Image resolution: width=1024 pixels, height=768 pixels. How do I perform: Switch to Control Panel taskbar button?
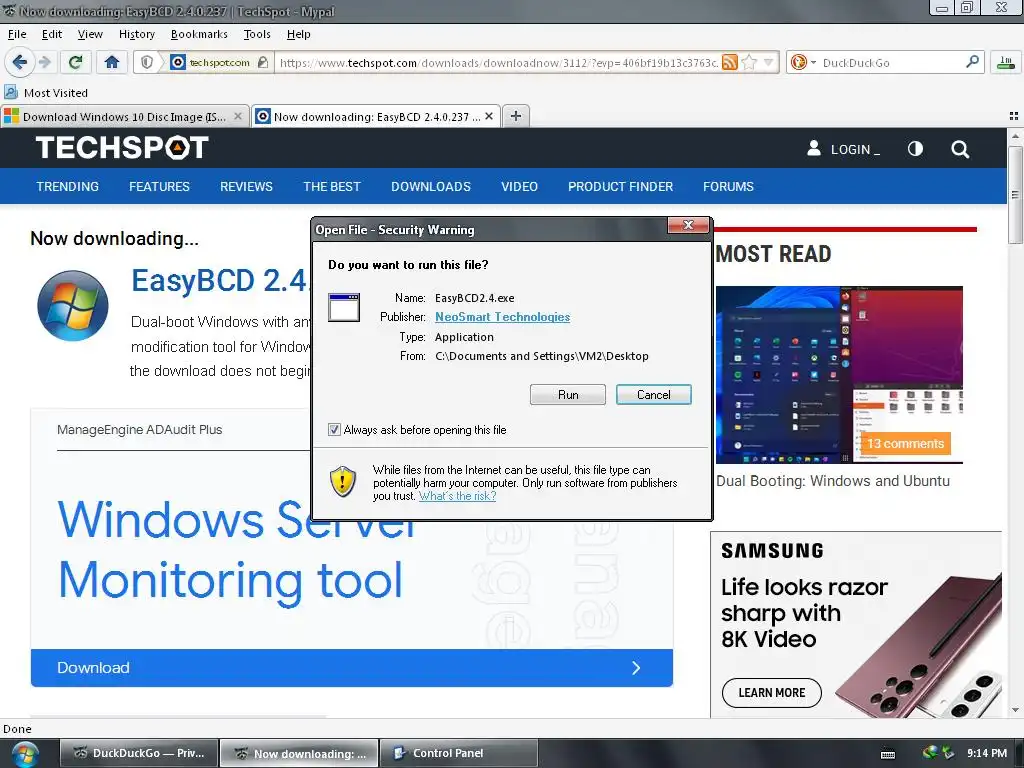coord(458,753)
